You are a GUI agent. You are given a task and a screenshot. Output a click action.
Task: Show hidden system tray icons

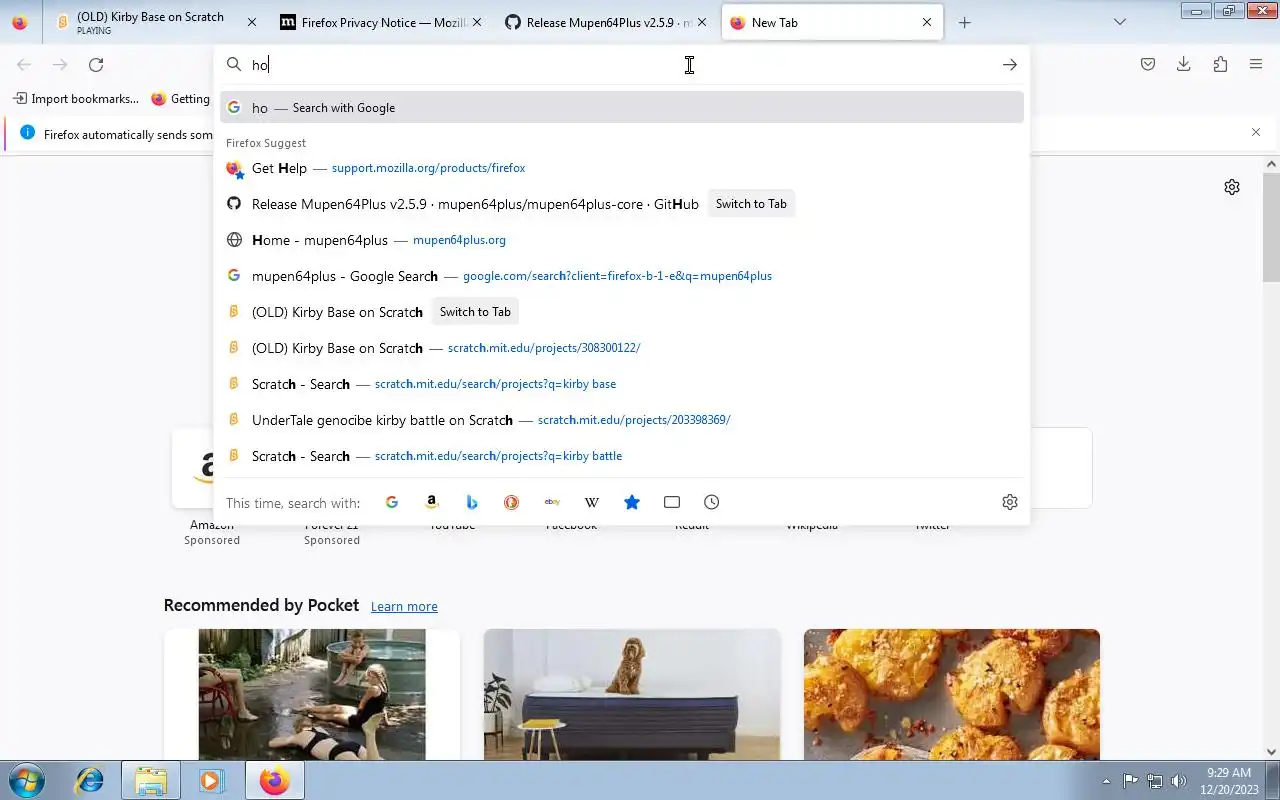click(1106, 781)
